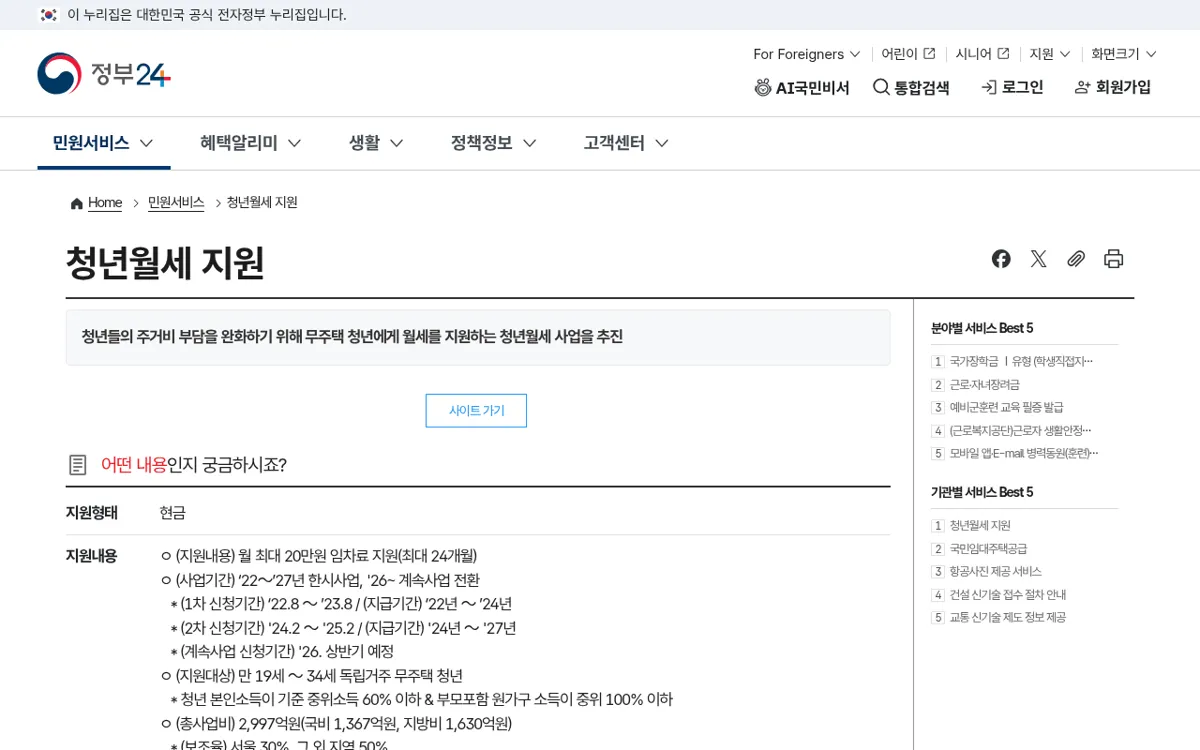1200x750 pixels.
Task: Go to Home breadcrumb link
Action: click(105, 203)
